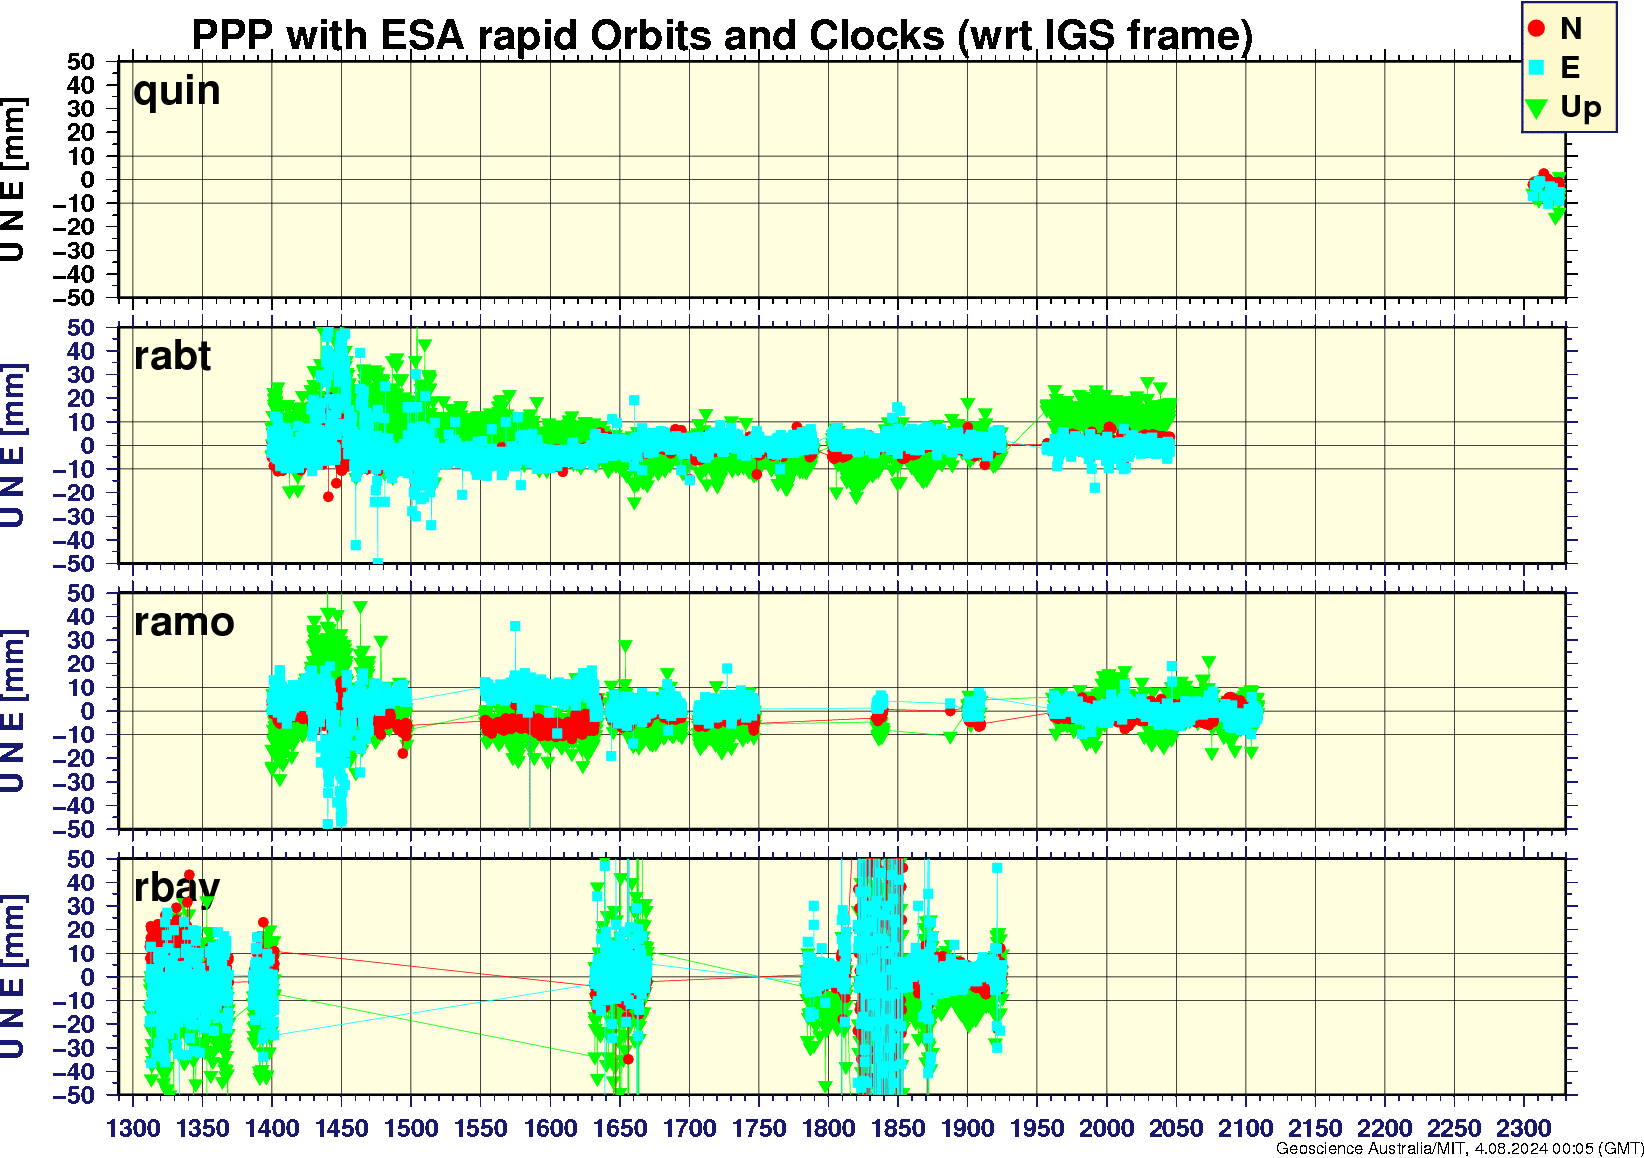Click the 1700 x-axis tick label

click(689, 1128)
